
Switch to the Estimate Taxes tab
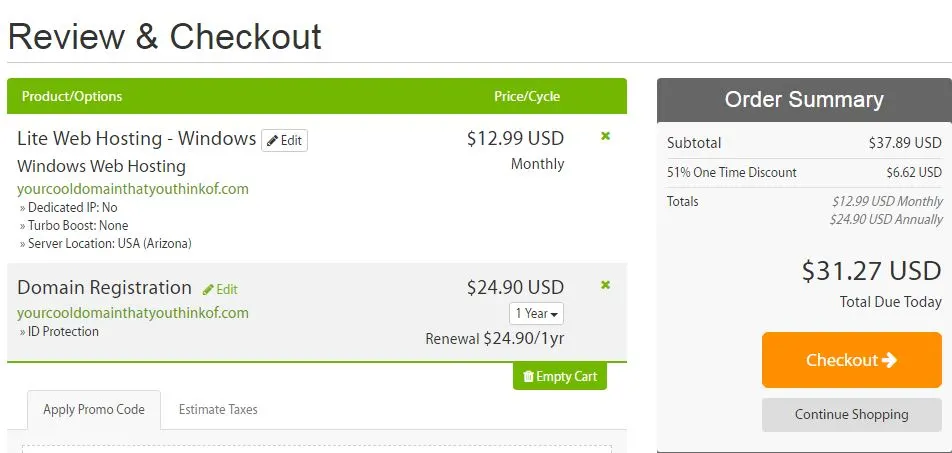tap(218, 409)
